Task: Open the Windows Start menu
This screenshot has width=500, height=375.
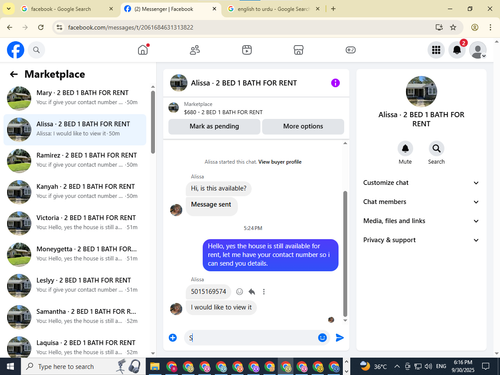Action: tap(10, 367)
